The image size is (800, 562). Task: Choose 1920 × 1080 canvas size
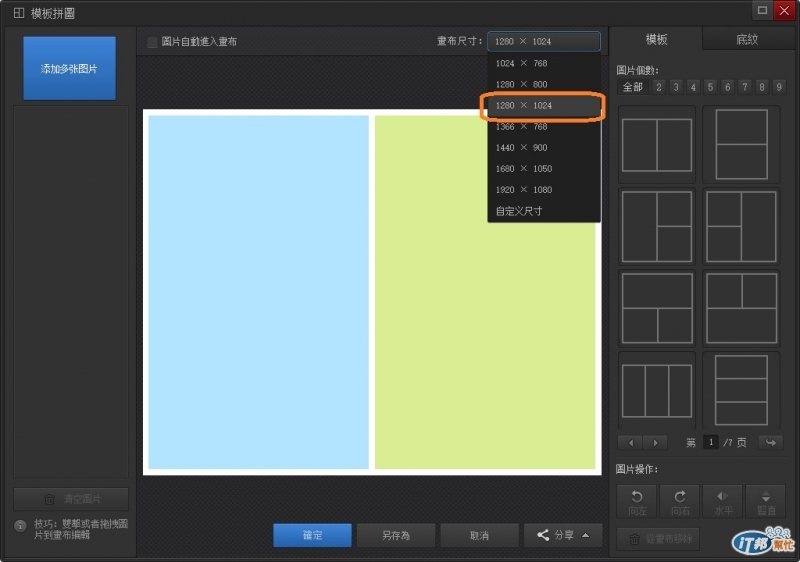tap(544, 190)
